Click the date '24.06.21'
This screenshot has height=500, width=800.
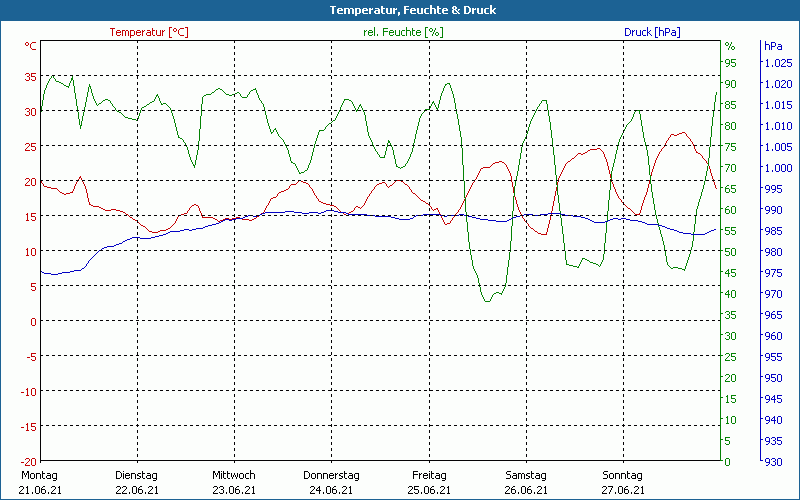(x=331, y=490)
